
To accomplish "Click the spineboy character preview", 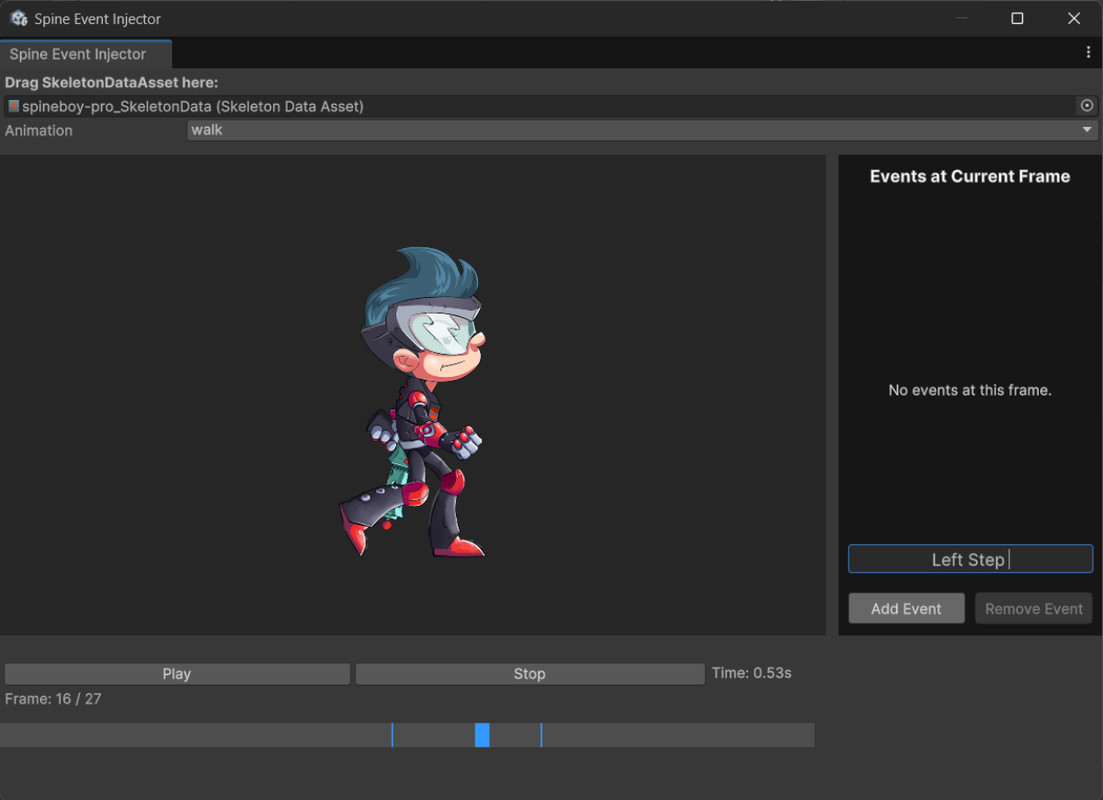I will click(414, 402).
